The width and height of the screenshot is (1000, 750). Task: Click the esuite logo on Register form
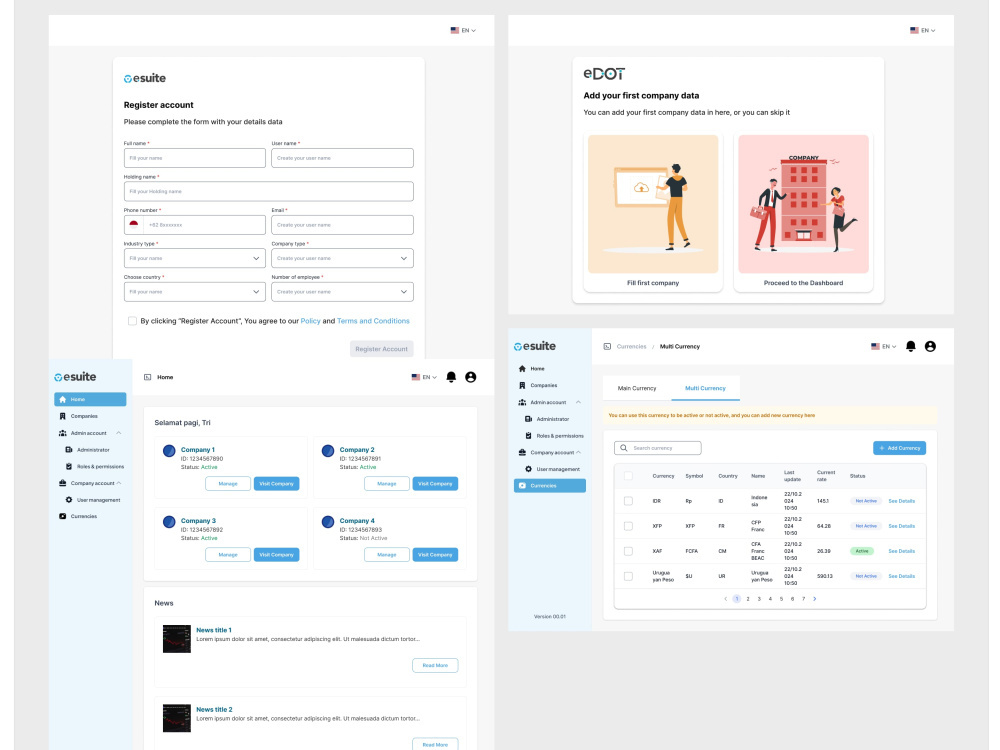click(x=145, y=78)
